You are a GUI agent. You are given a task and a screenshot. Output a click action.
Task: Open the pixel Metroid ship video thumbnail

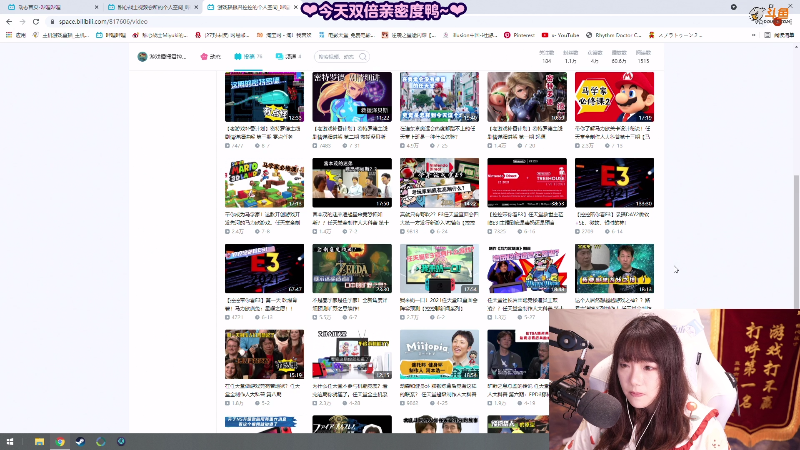click(x=264, y=97)
